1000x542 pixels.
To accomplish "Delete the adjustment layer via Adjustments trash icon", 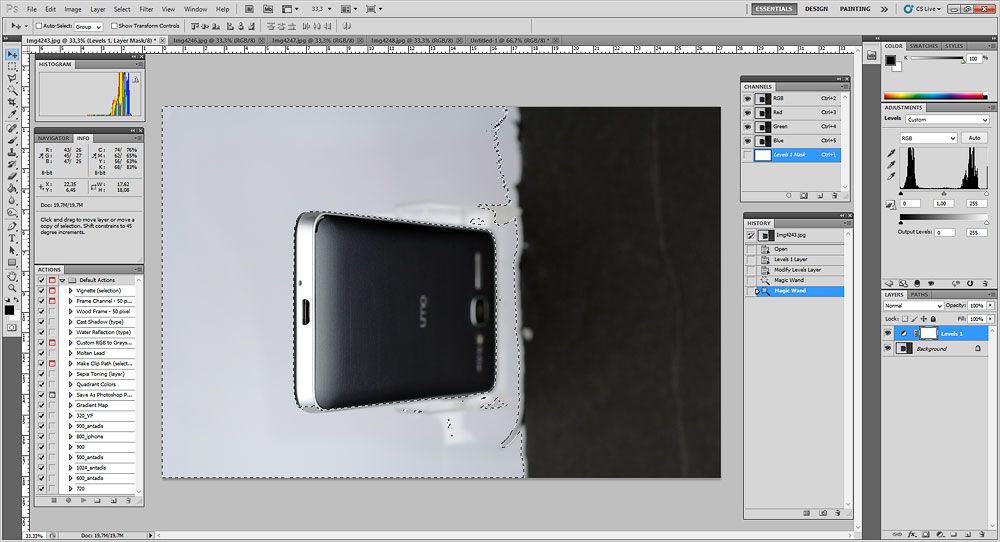I will tap(985, 283).
